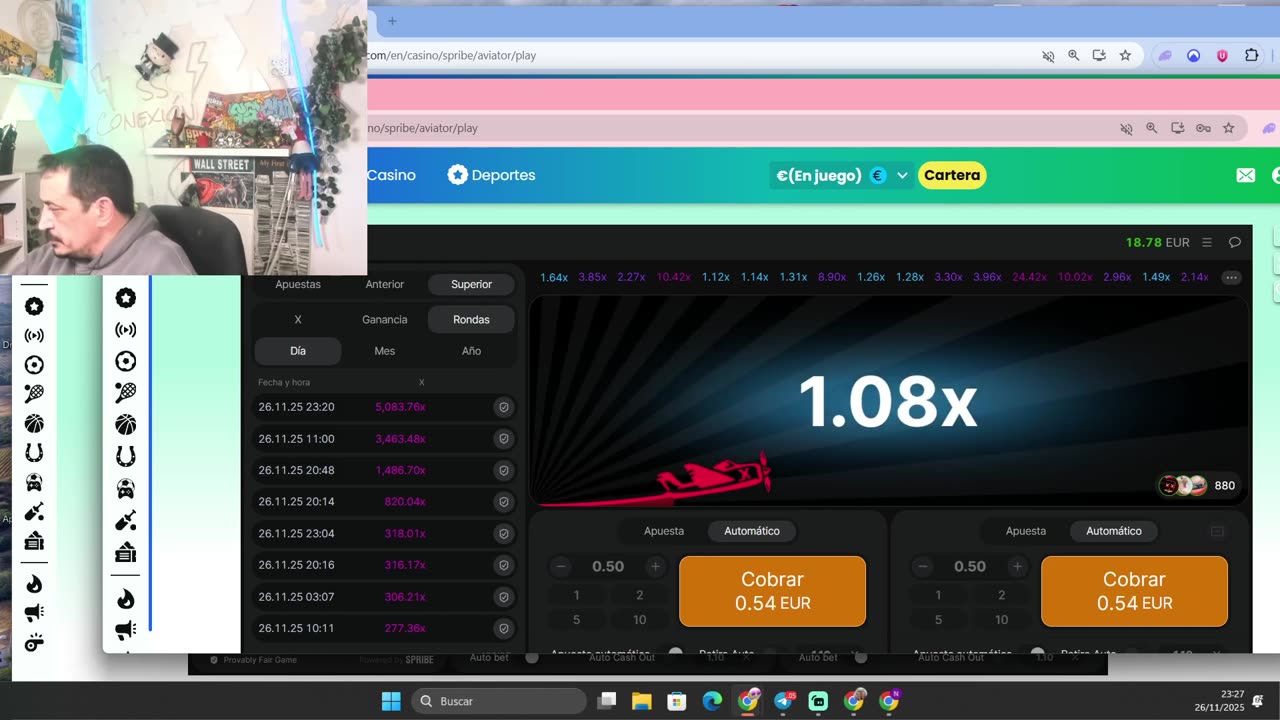Open the zoom icon in the blue browser toolbar
Image resolution: width=1280 pixels, height=720 pixels.
1073,56
